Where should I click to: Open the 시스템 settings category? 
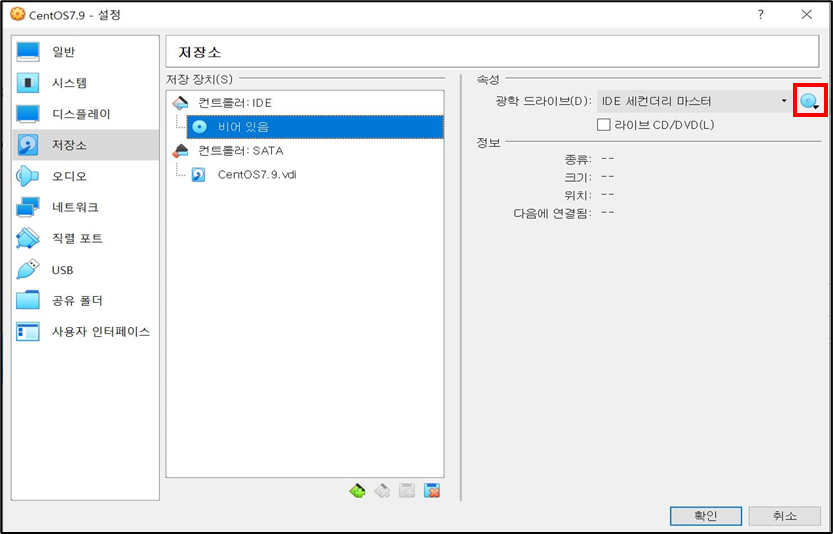coord(85,83)
